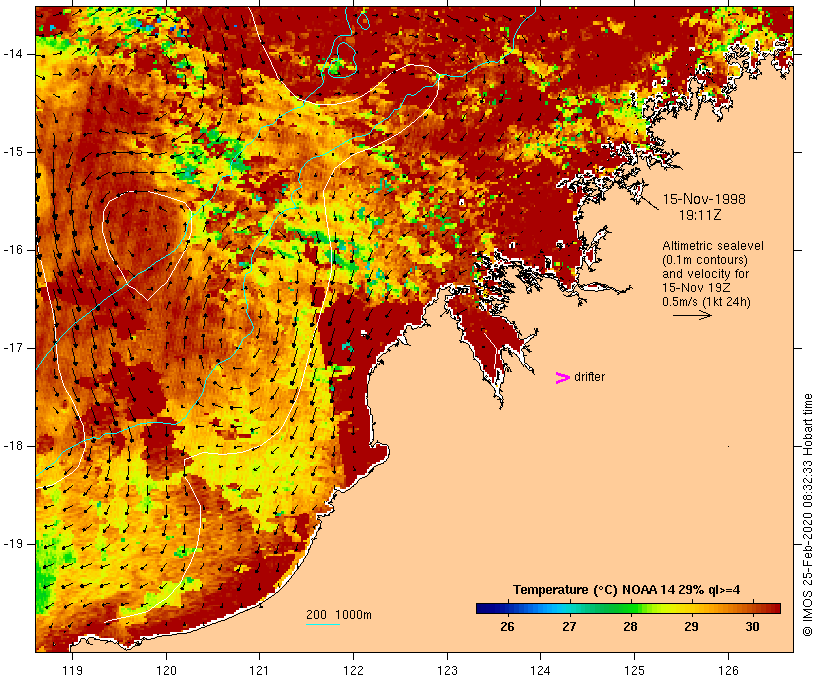
Task: Click the longitude axis label '119'
Action: point(72,670)
